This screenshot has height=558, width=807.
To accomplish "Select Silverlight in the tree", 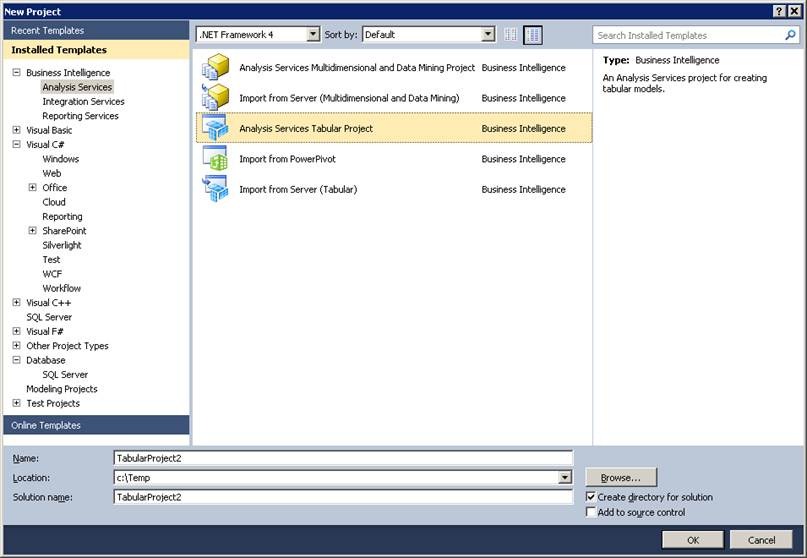I will pyautogui.click(x=62, y=245).
